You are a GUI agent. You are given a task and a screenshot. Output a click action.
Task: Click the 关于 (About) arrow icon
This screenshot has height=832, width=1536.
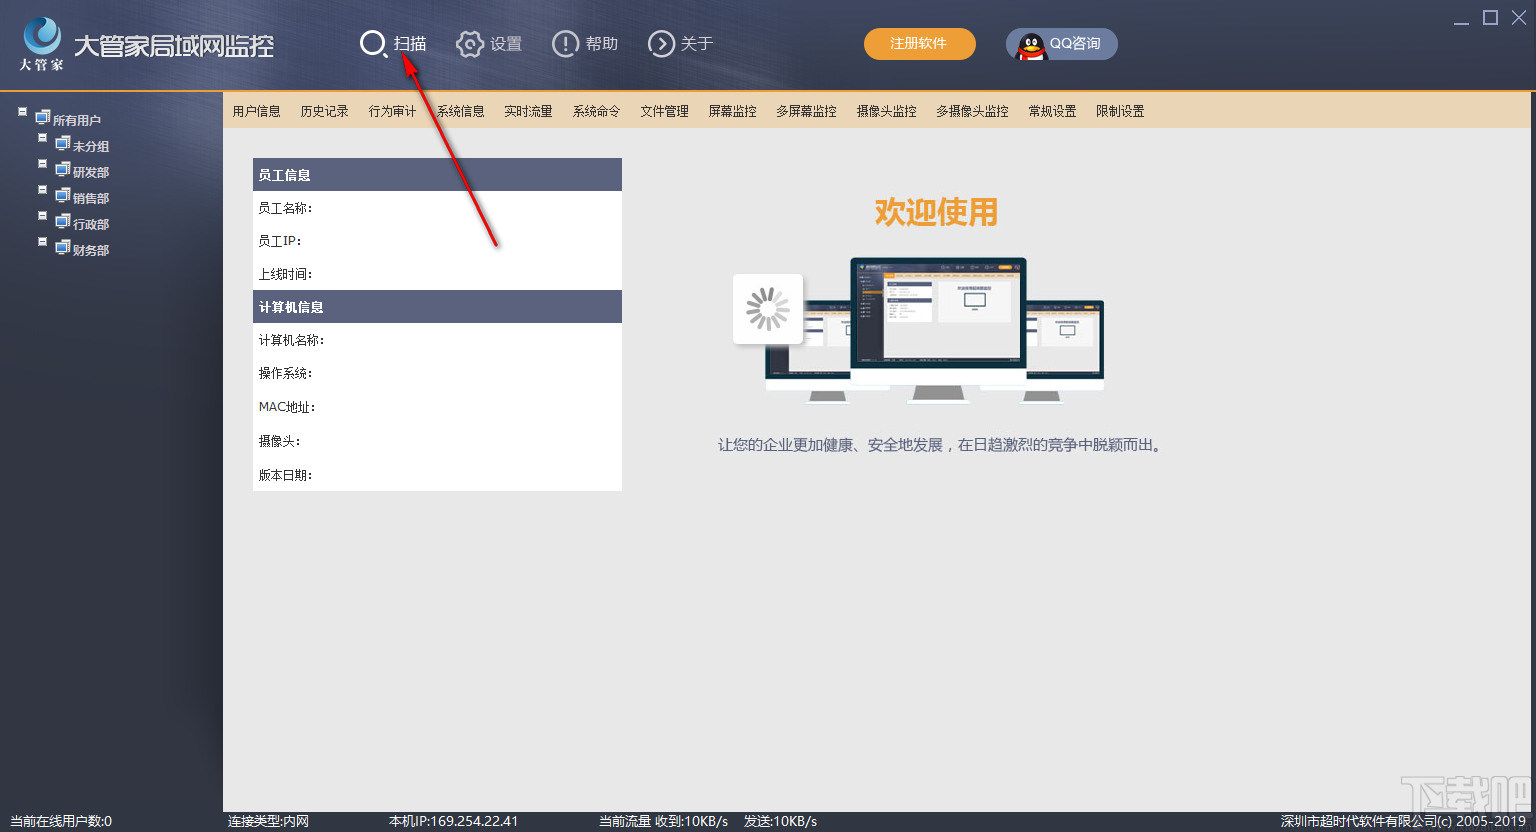pyautogui.click(x=661, y=43)
